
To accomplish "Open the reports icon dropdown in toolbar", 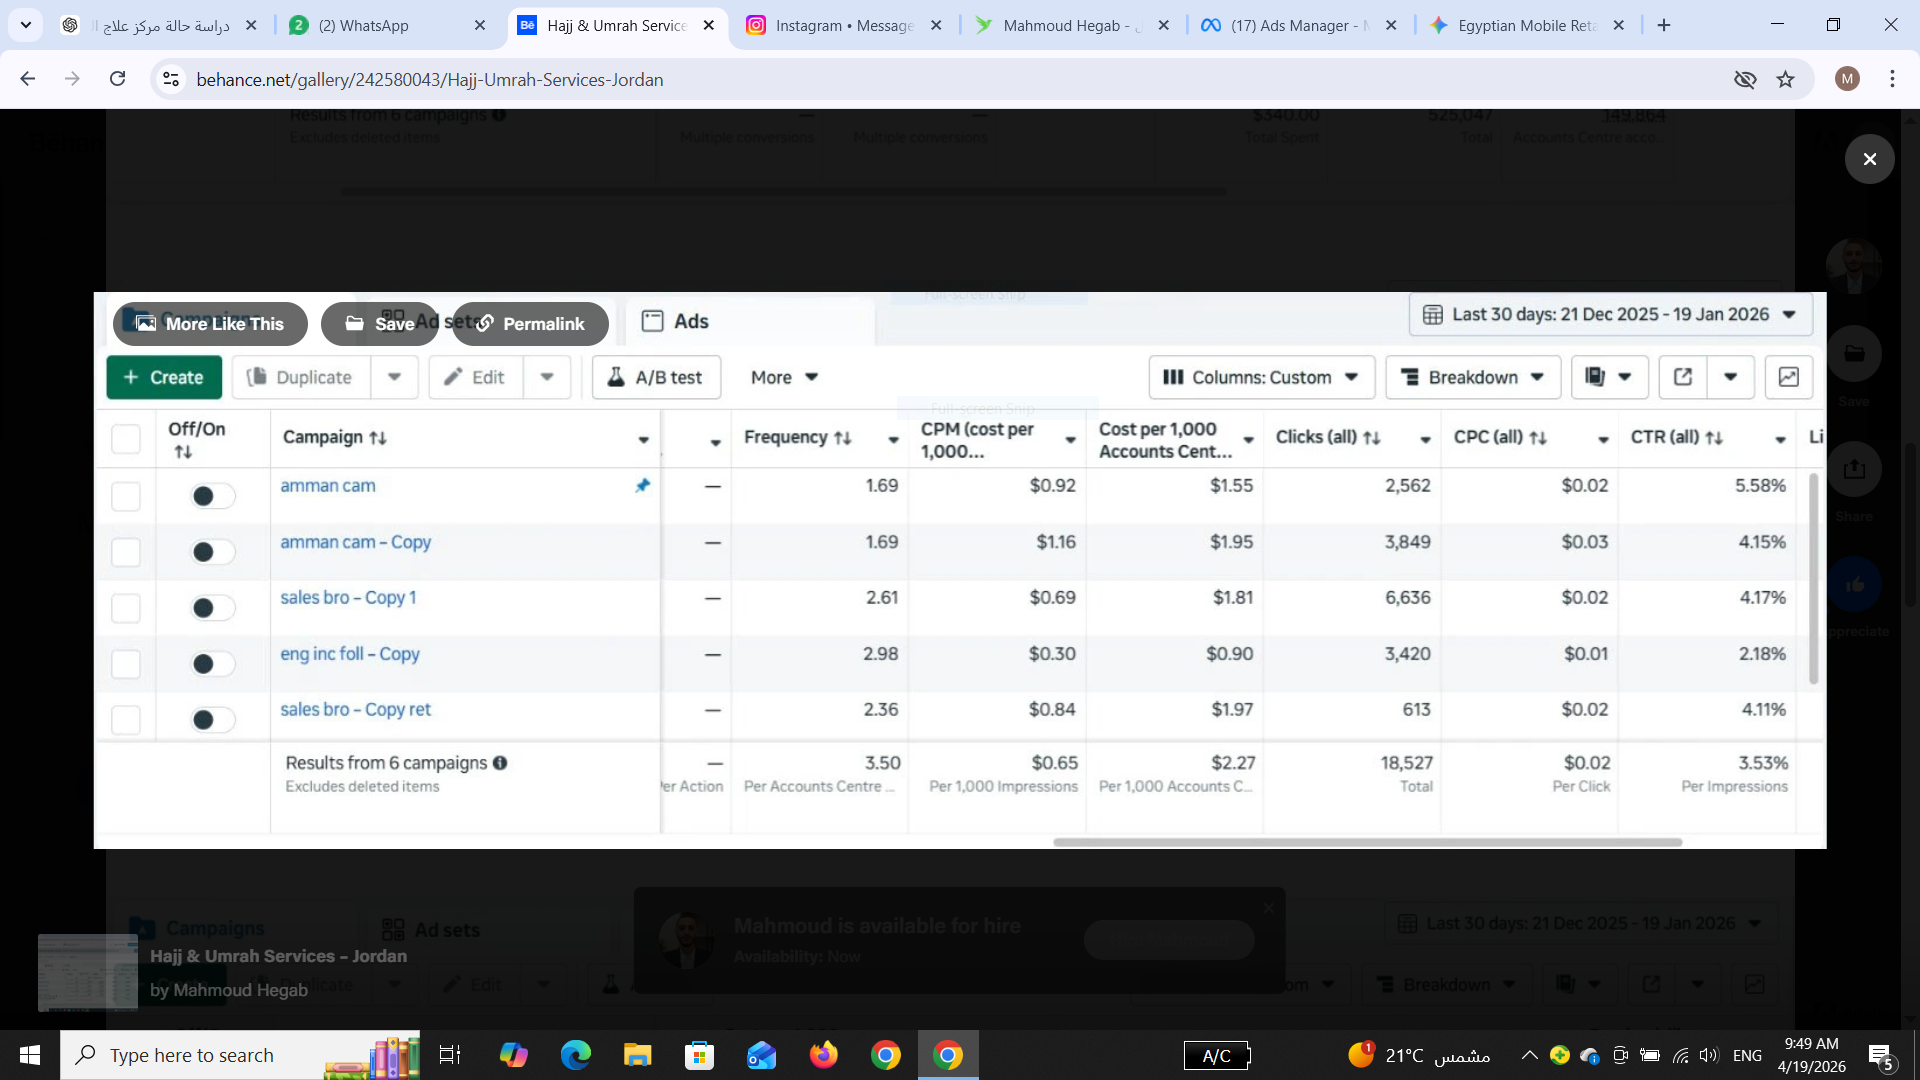I will [1609, 377].
